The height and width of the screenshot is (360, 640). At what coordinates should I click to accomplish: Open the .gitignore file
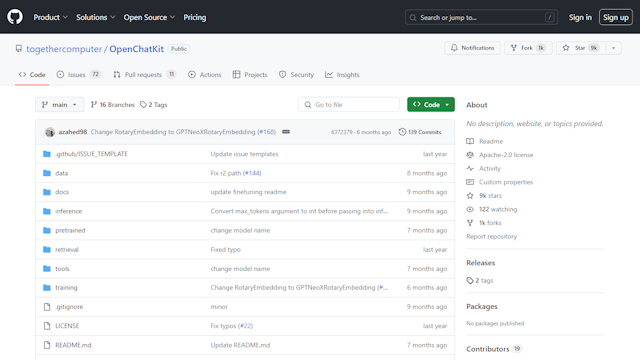tap(69, 307)
